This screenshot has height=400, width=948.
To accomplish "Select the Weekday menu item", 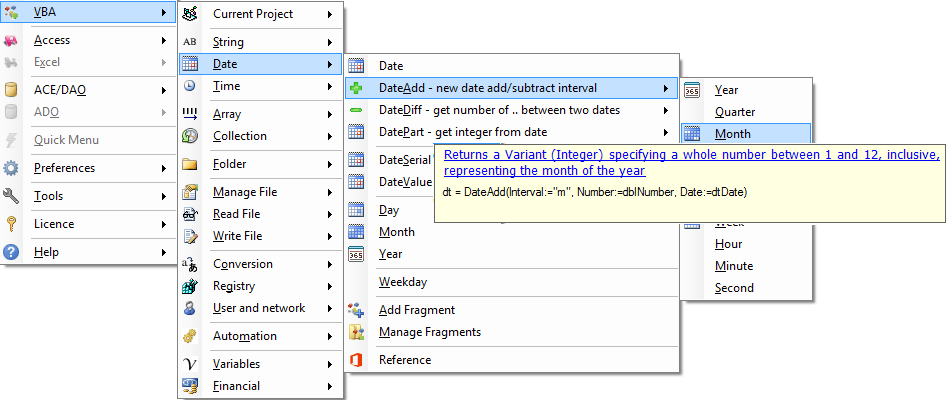I will coord(511,282).
